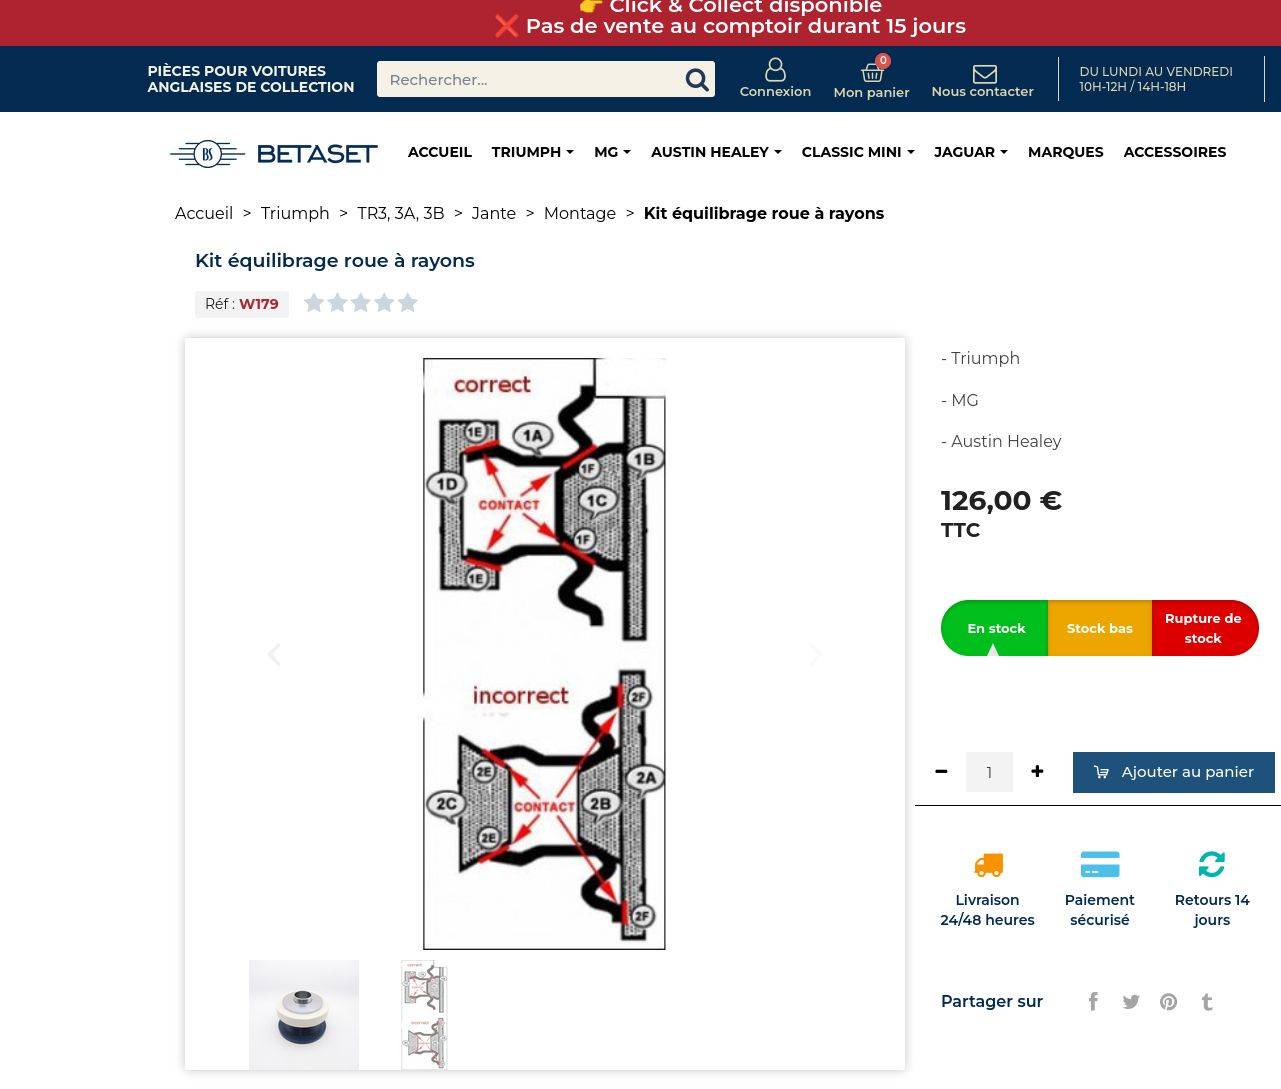Image resolution: width=1281 pixels, height=1089 pixels.
Task: Open the Accessoires menu item
Action: coord(1174,152)
